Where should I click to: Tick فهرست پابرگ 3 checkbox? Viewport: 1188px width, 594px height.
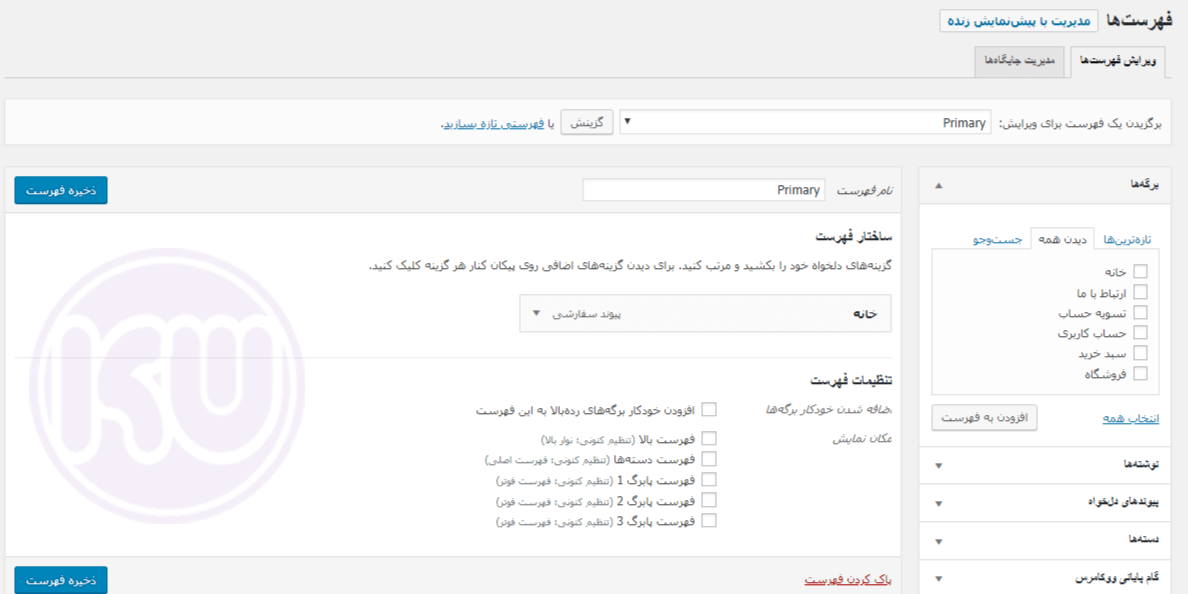click(709, 521)
